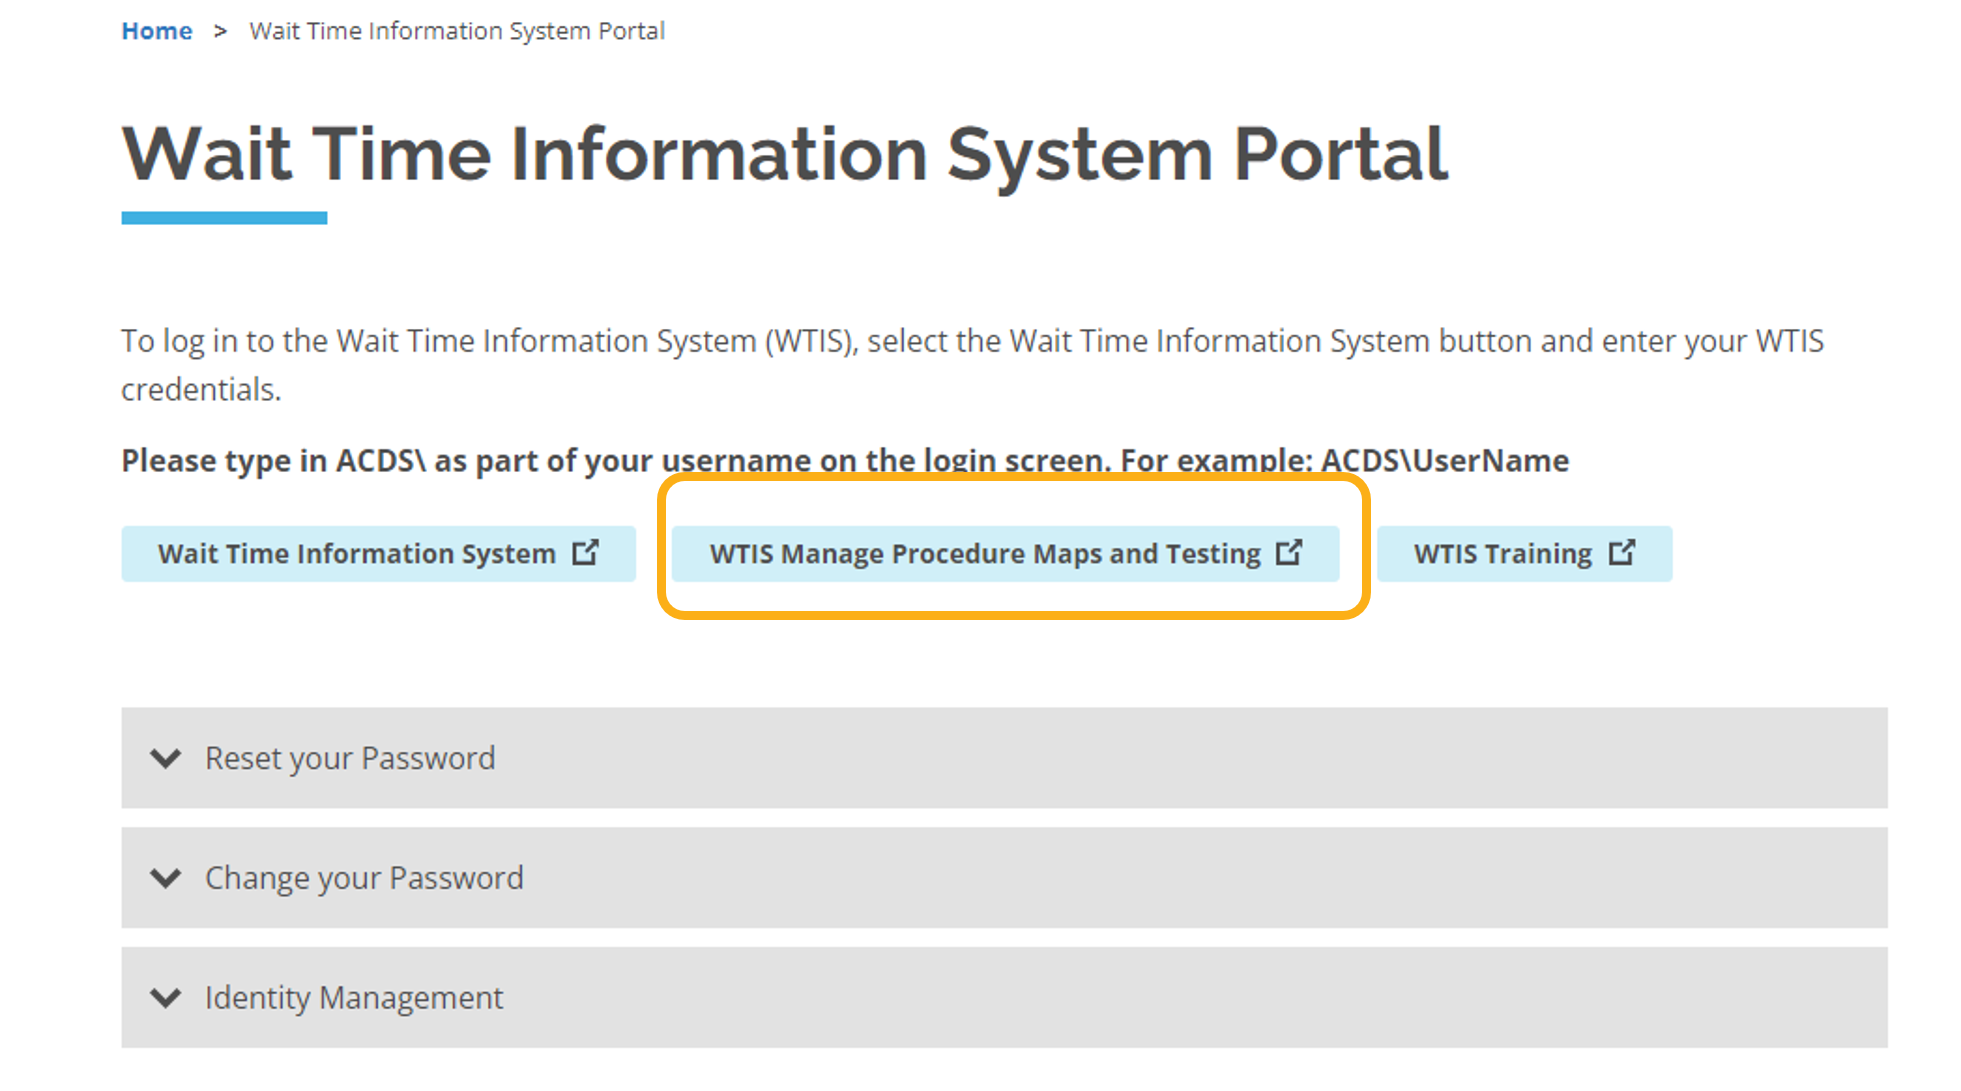Click external-link icon on Manage Procedure Maps button

(1290, 552)
